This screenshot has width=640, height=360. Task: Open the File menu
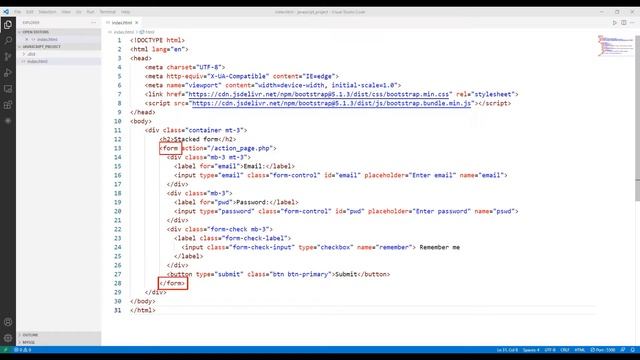click(x=18, y=12)
